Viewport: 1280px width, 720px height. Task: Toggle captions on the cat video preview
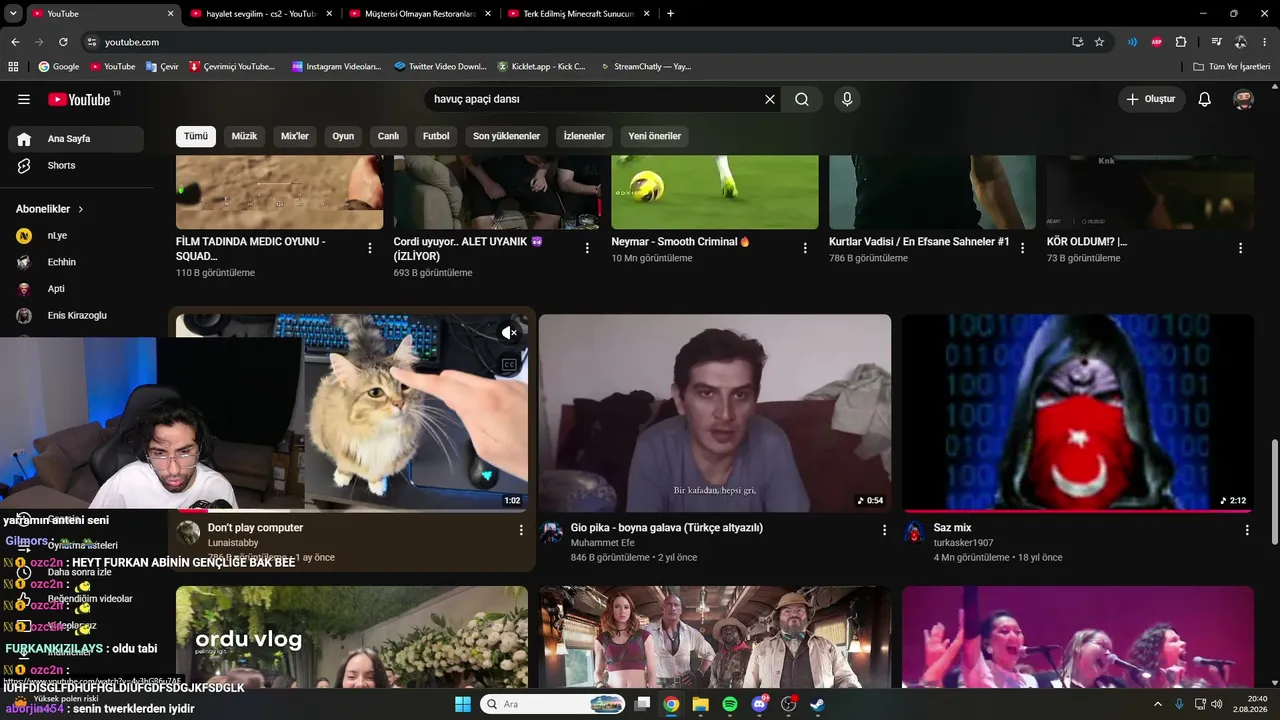click(509, 365)
